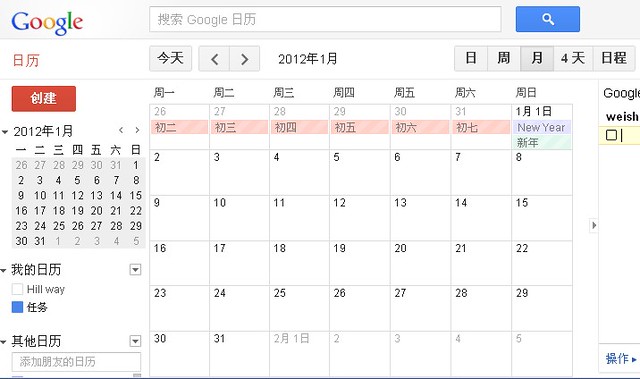Switch to 日 day view
This screenshot has width=640, height=379.
pos(471,58)
